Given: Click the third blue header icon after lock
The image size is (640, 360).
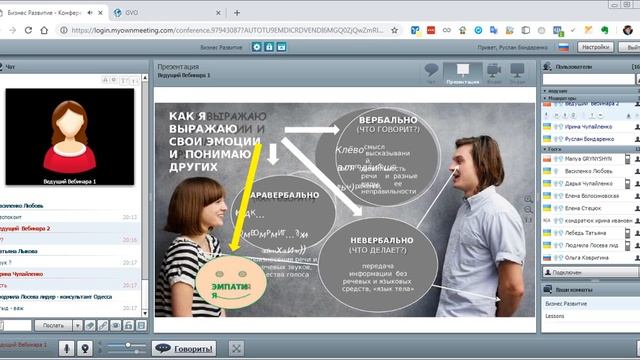Looking at the screenshot, I should [x=281, y=47].
